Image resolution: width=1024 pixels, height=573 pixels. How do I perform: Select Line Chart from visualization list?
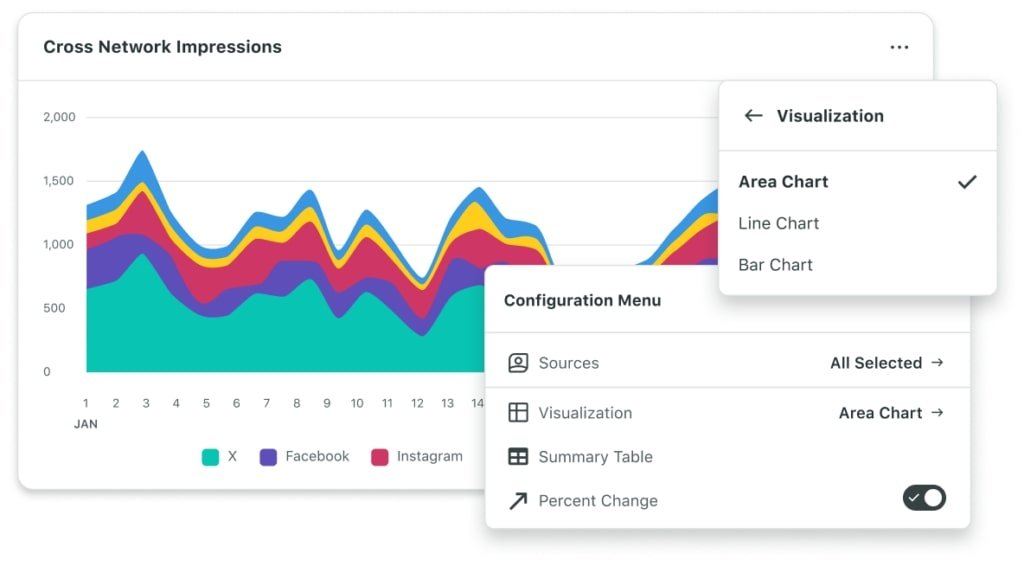click(778, 224)
